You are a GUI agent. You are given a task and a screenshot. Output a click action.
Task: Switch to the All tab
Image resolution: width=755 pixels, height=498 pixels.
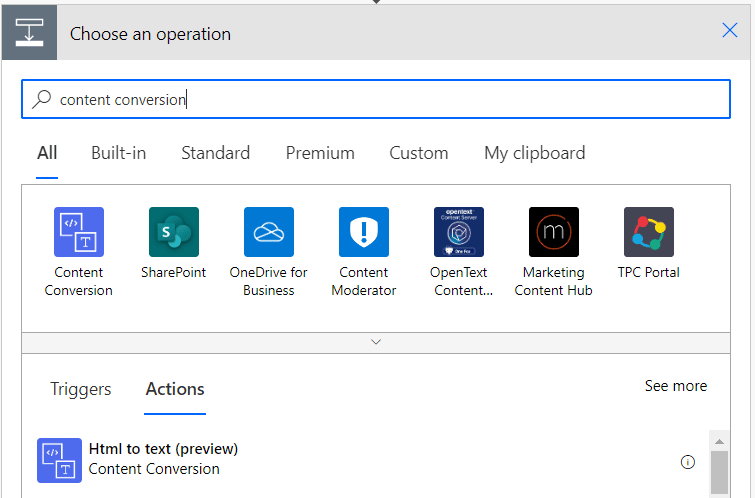[47, 153]
